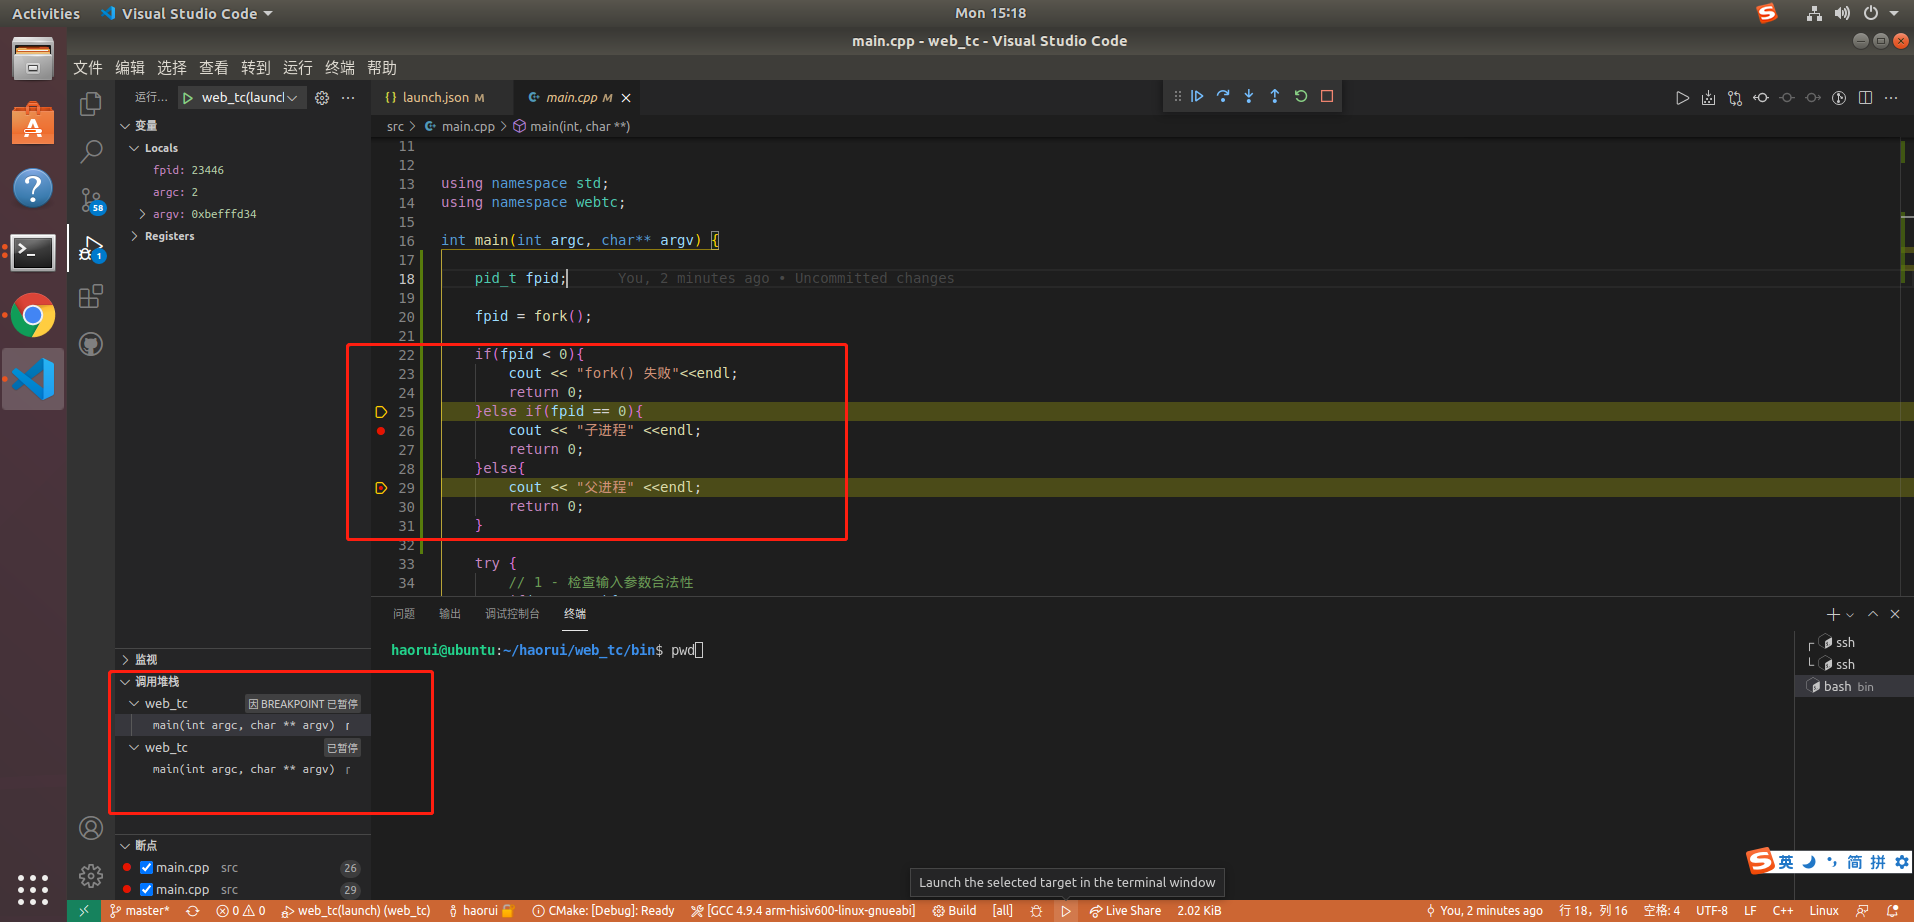Click master* branch in status bar
This screenshot has width=1914, height=922.
pos(139,911)
